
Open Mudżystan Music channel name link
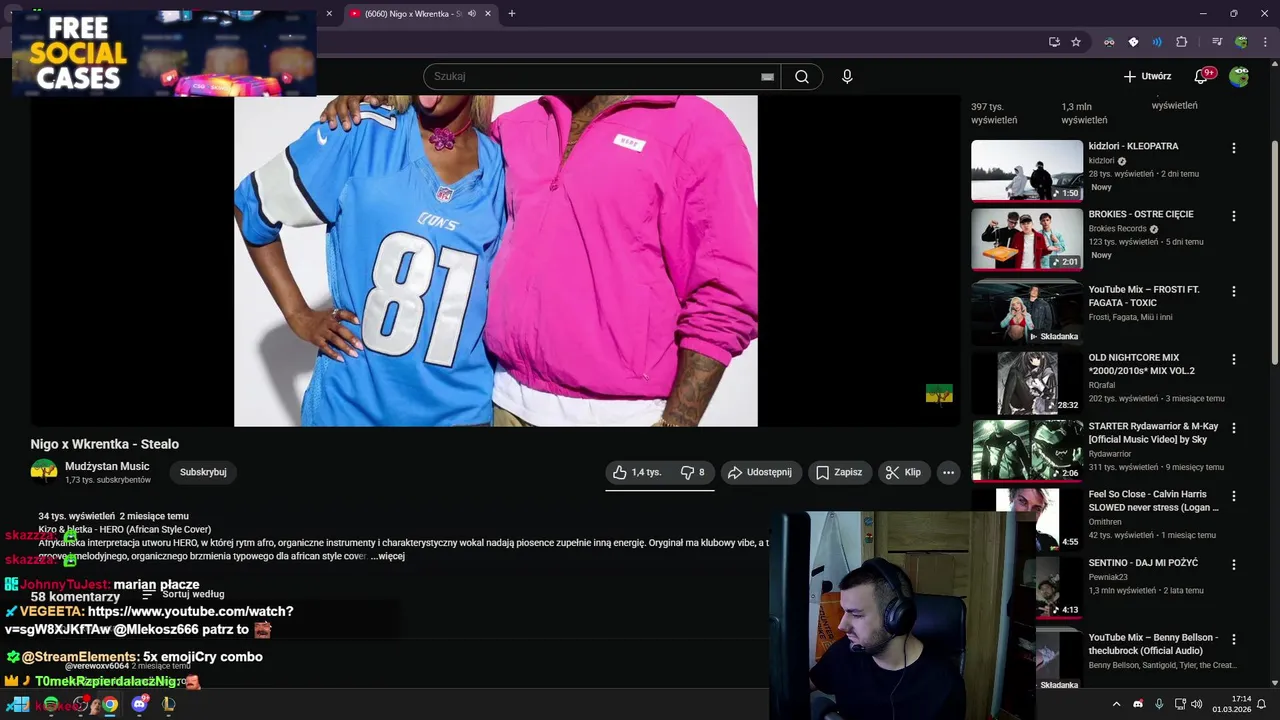(x=107, y=466)
